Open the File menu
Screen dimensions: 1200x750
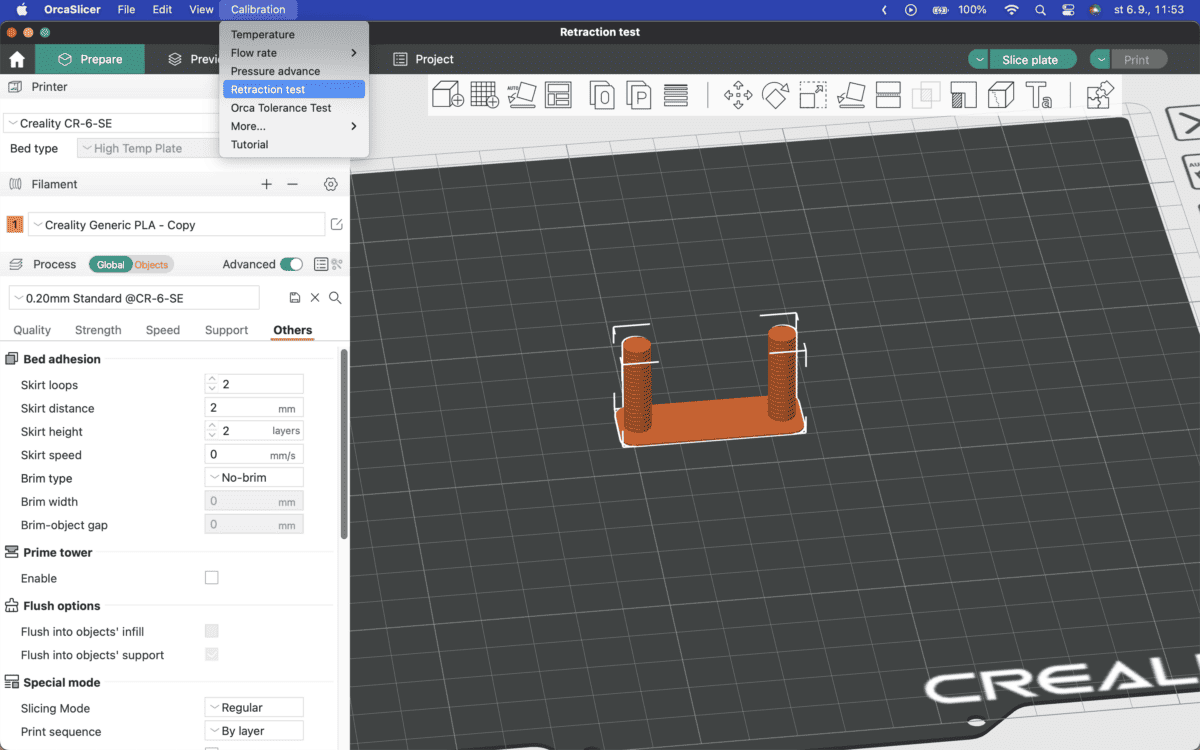[126, 9]
